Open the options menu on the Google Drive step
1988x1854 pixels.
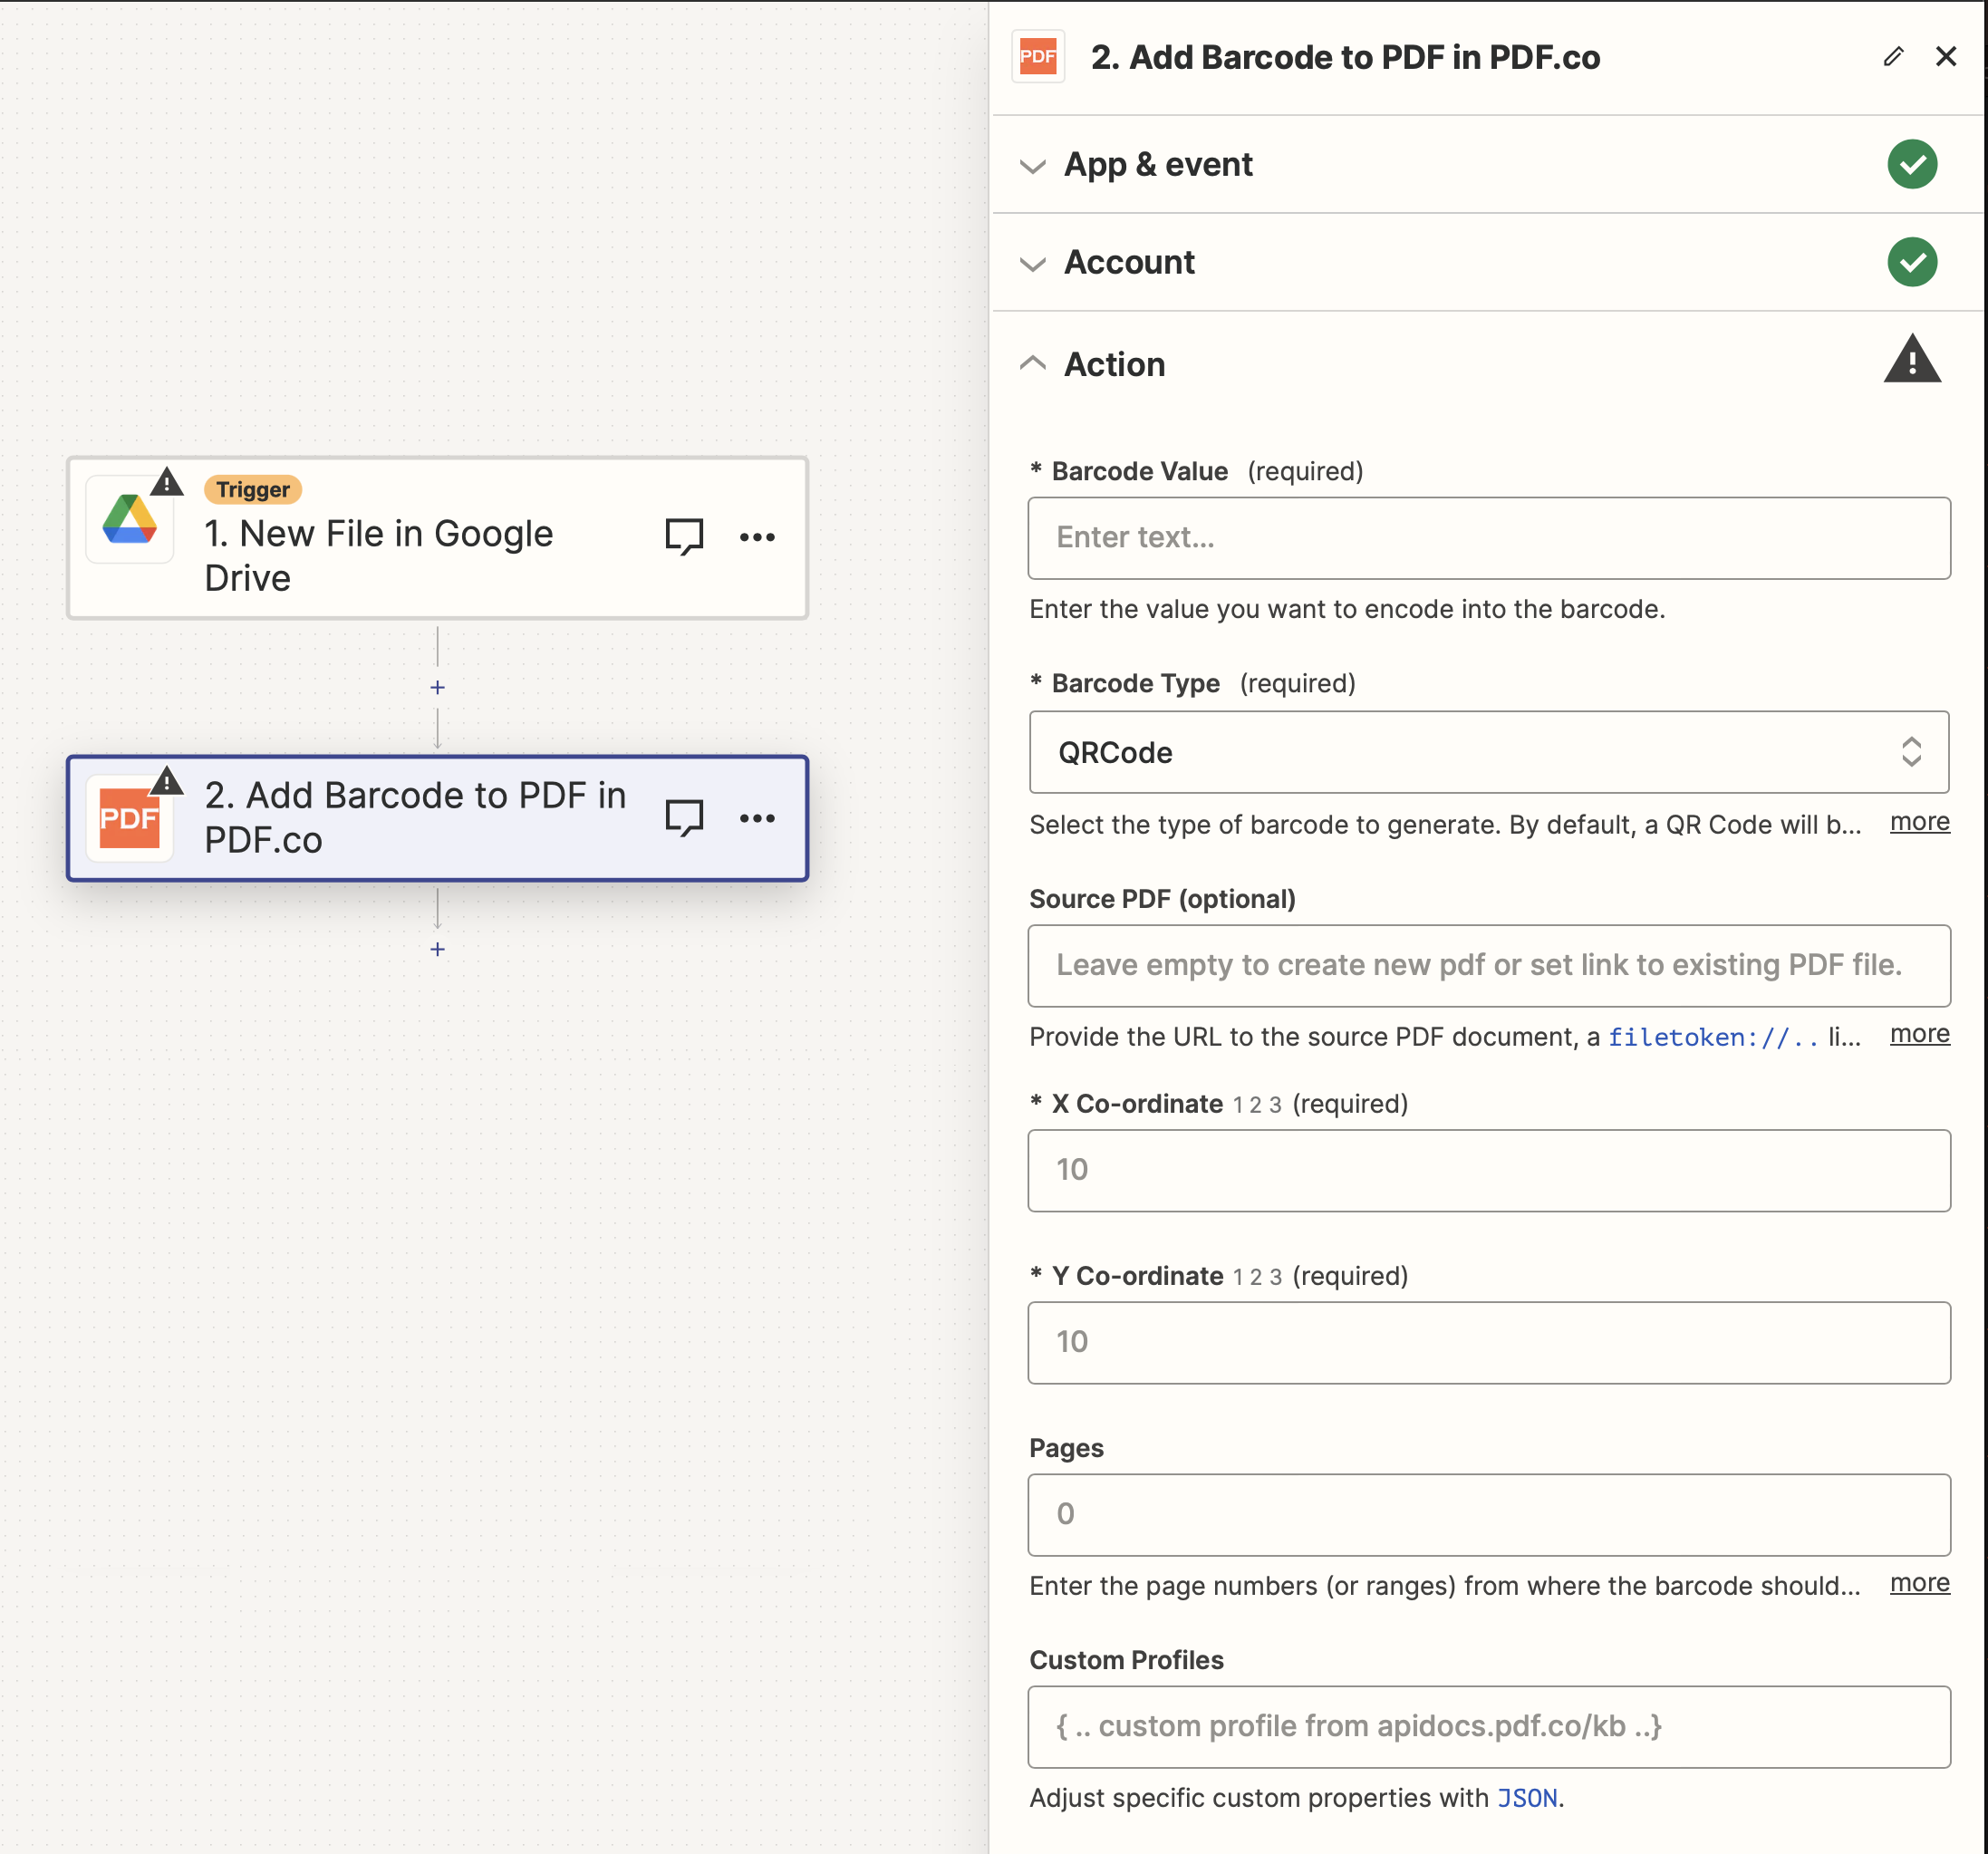[758, 537]
